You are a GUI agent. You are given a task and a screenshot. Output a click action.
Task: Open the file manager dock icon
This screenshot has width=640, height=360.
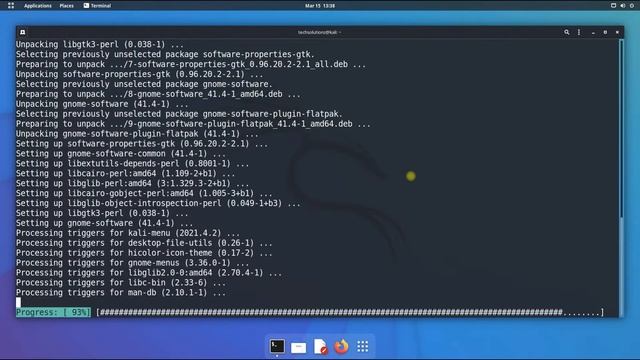tap(298, 347)
